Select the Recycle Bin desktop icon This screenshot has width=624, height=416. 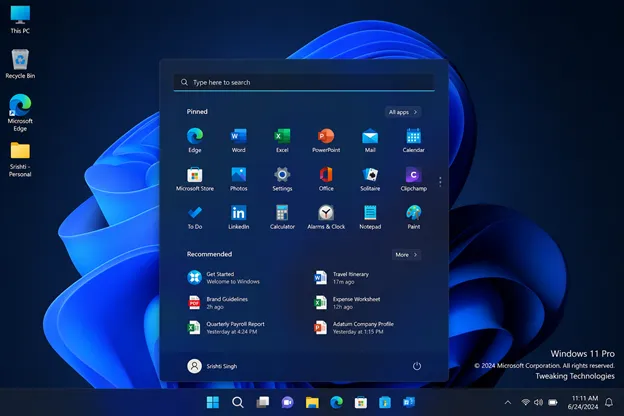tap(20, 64)
